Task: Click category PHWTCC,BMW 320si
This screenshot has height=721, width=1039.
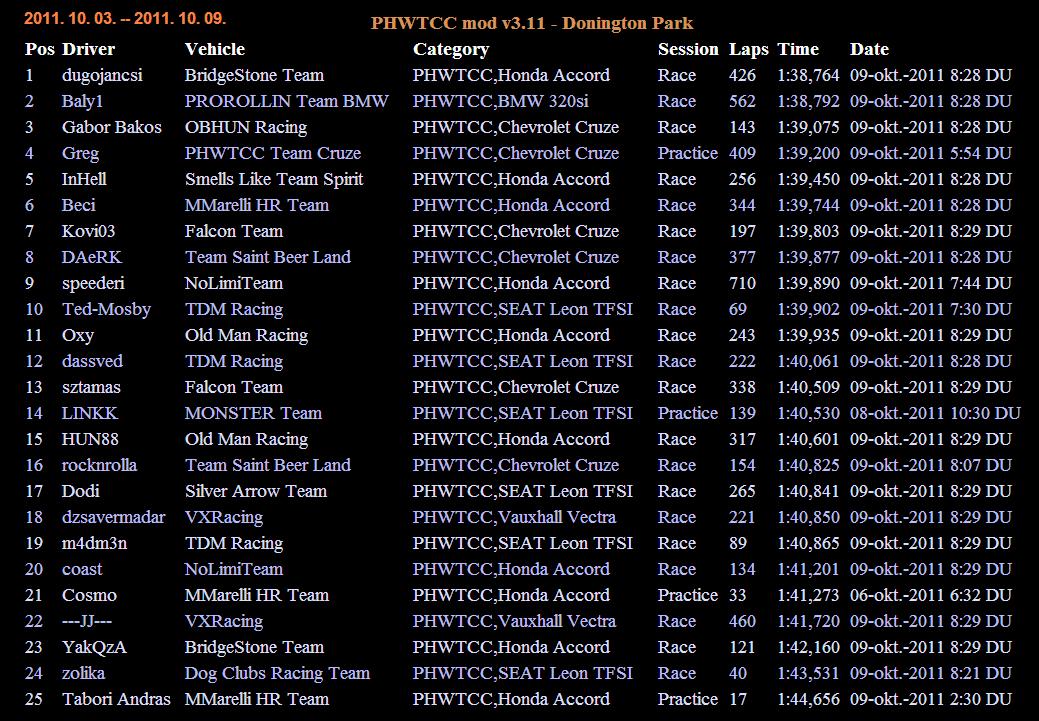Action: tap(500, 101)
